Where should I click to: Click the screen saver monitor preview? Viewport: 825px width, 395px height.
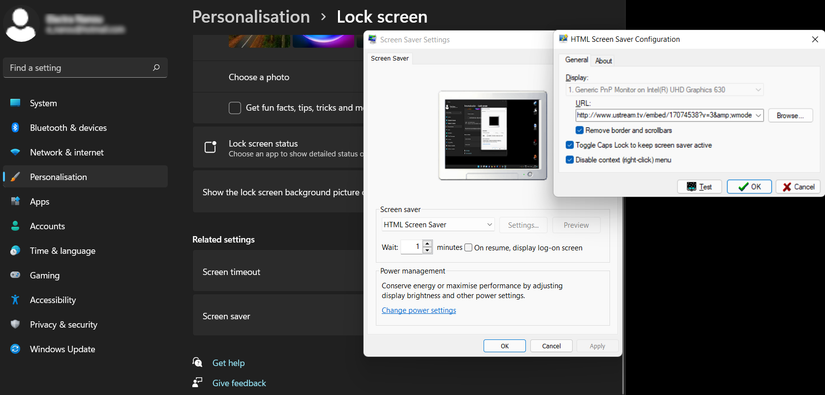point(492,135)
